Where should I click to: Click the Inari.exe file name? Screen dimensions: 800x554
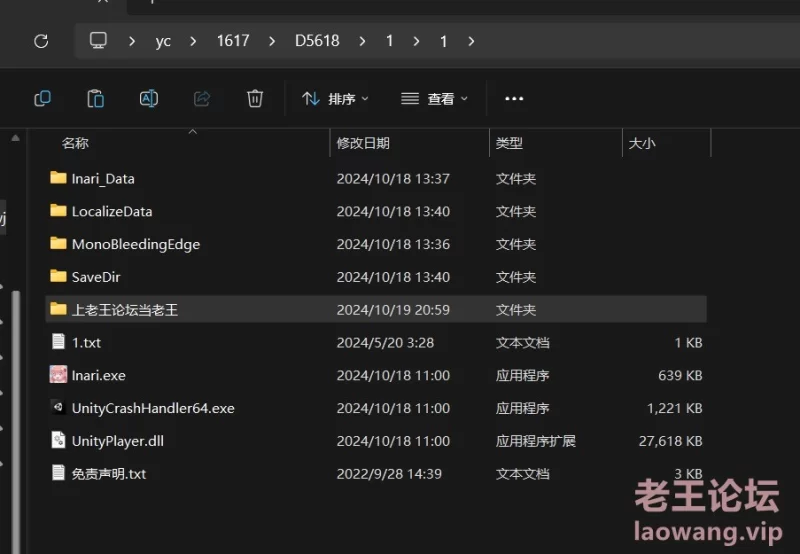98,375
